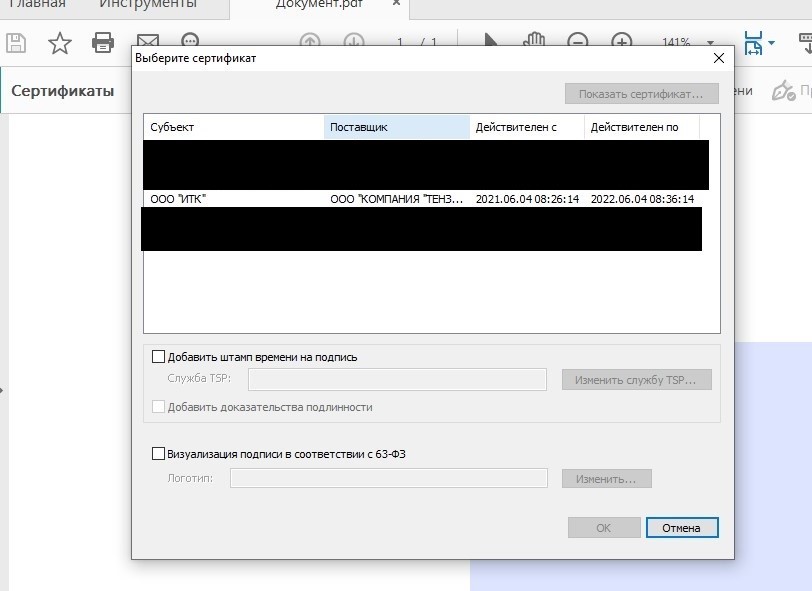Click the fit page width icon
This screenshot has height=591, width=812.
753,43
